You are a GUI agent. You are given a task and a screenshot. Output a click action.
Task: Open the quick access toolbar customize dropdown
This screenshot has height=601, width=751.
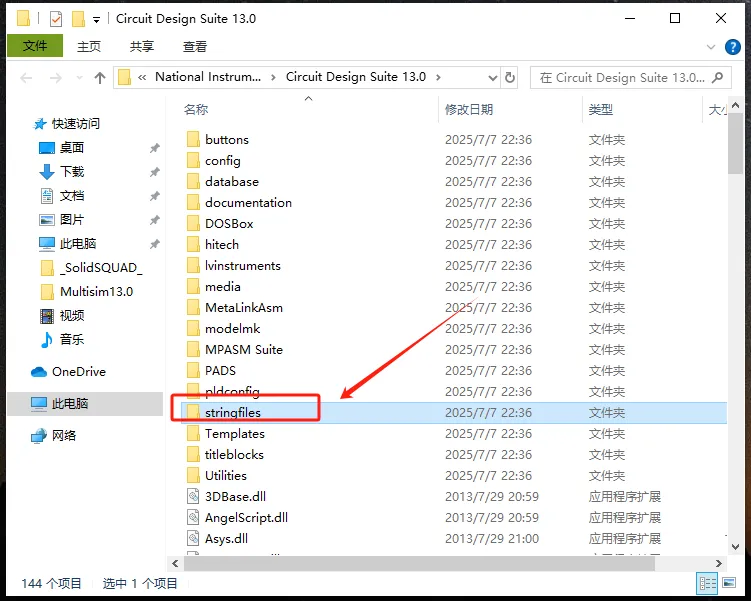coord(96,20)
